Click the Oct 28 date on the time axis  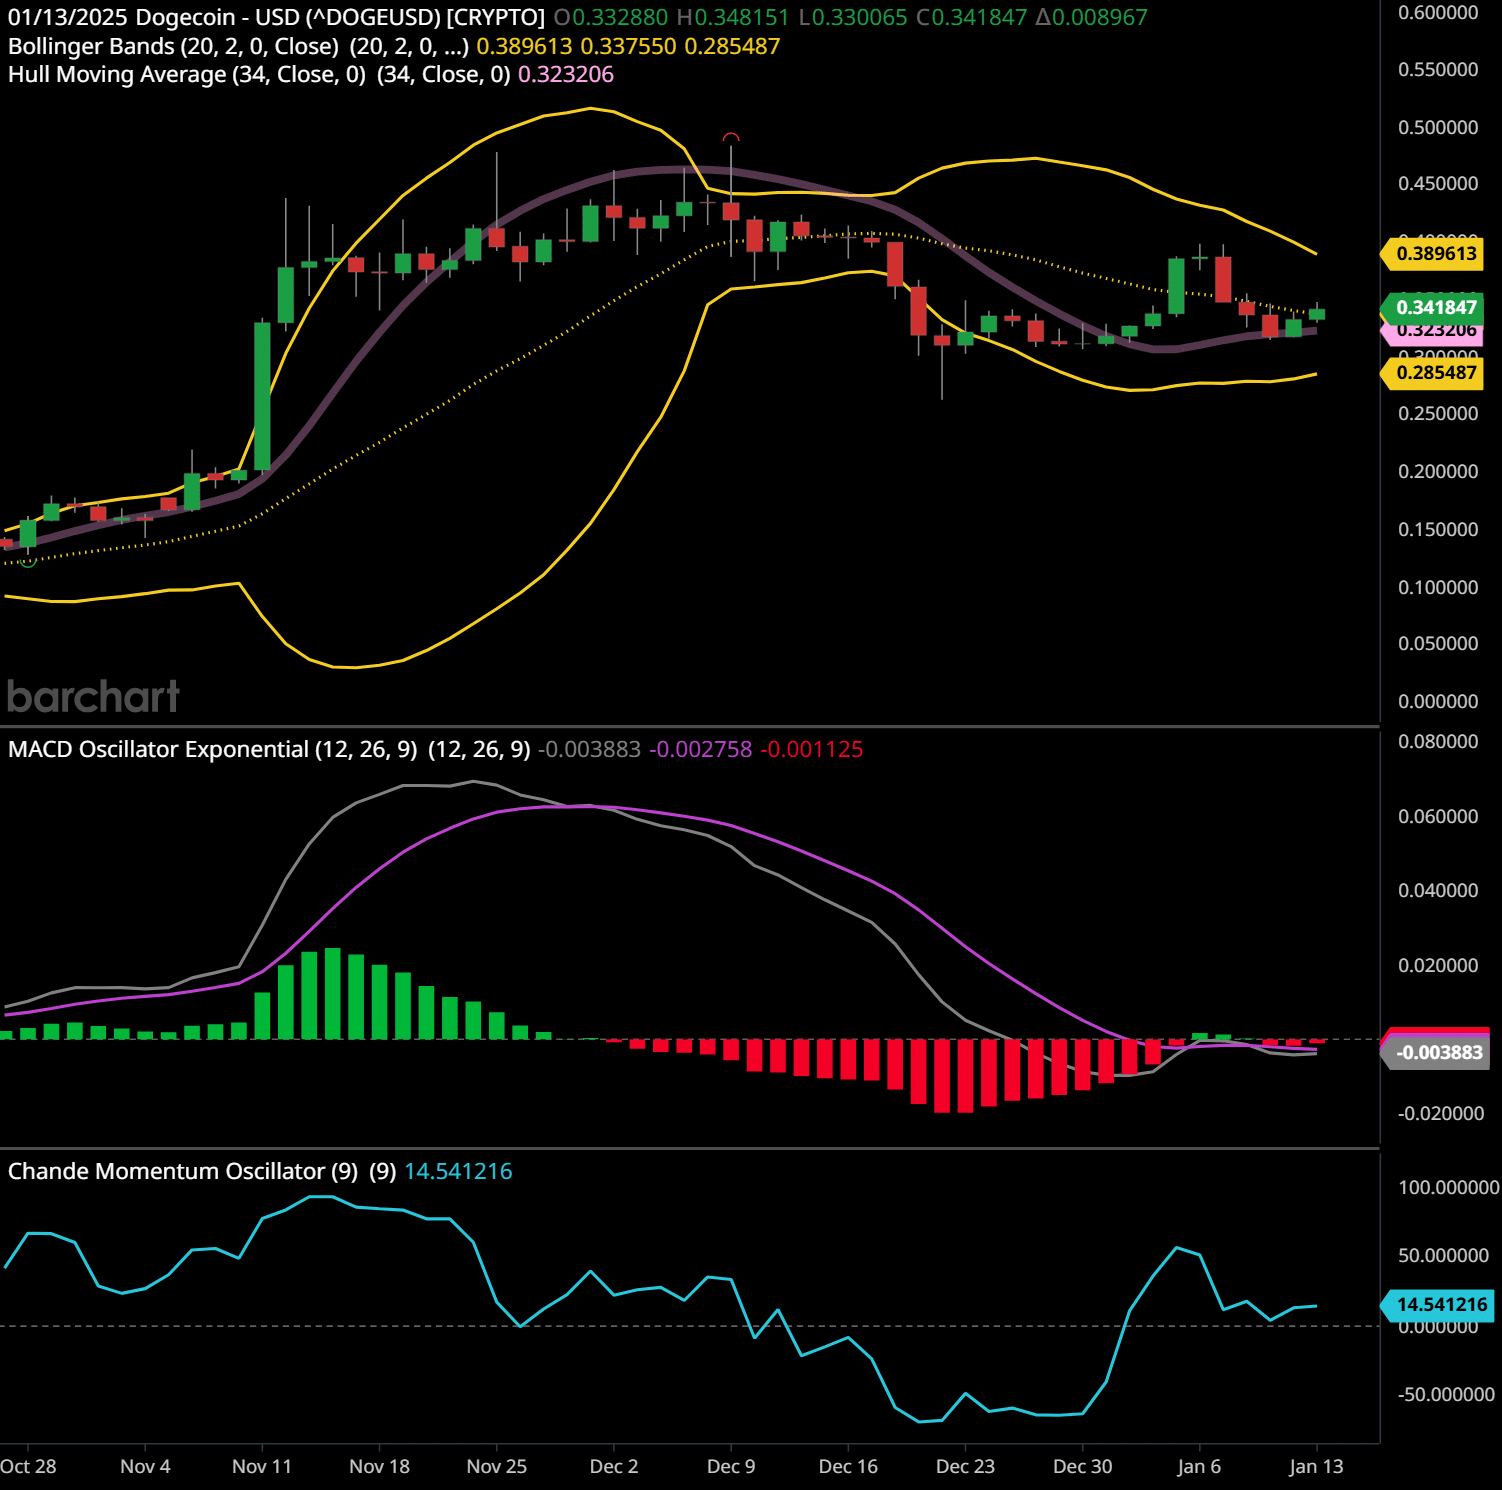tap(28, 1466)
